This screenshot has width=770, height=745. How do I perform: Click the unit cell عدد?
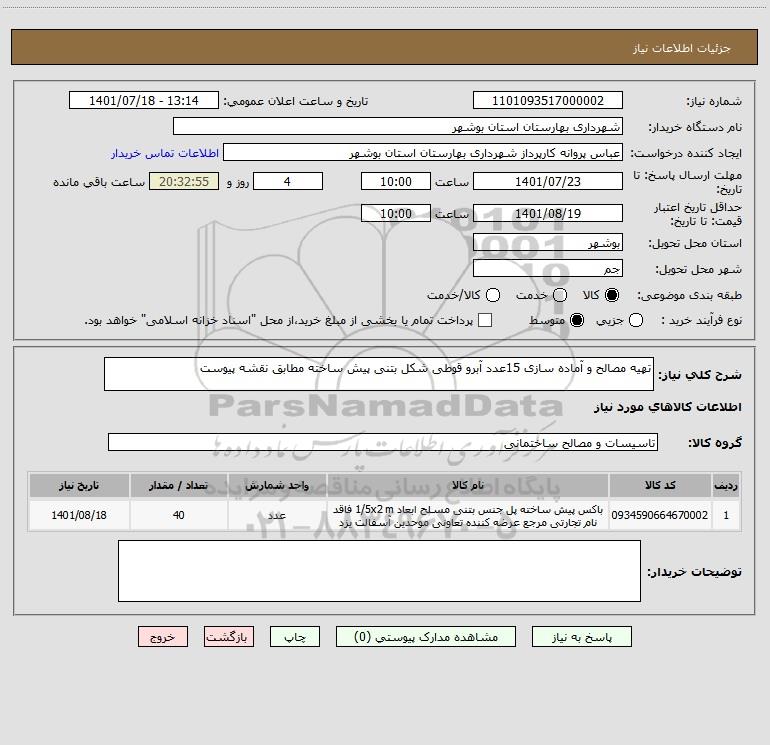277,515
